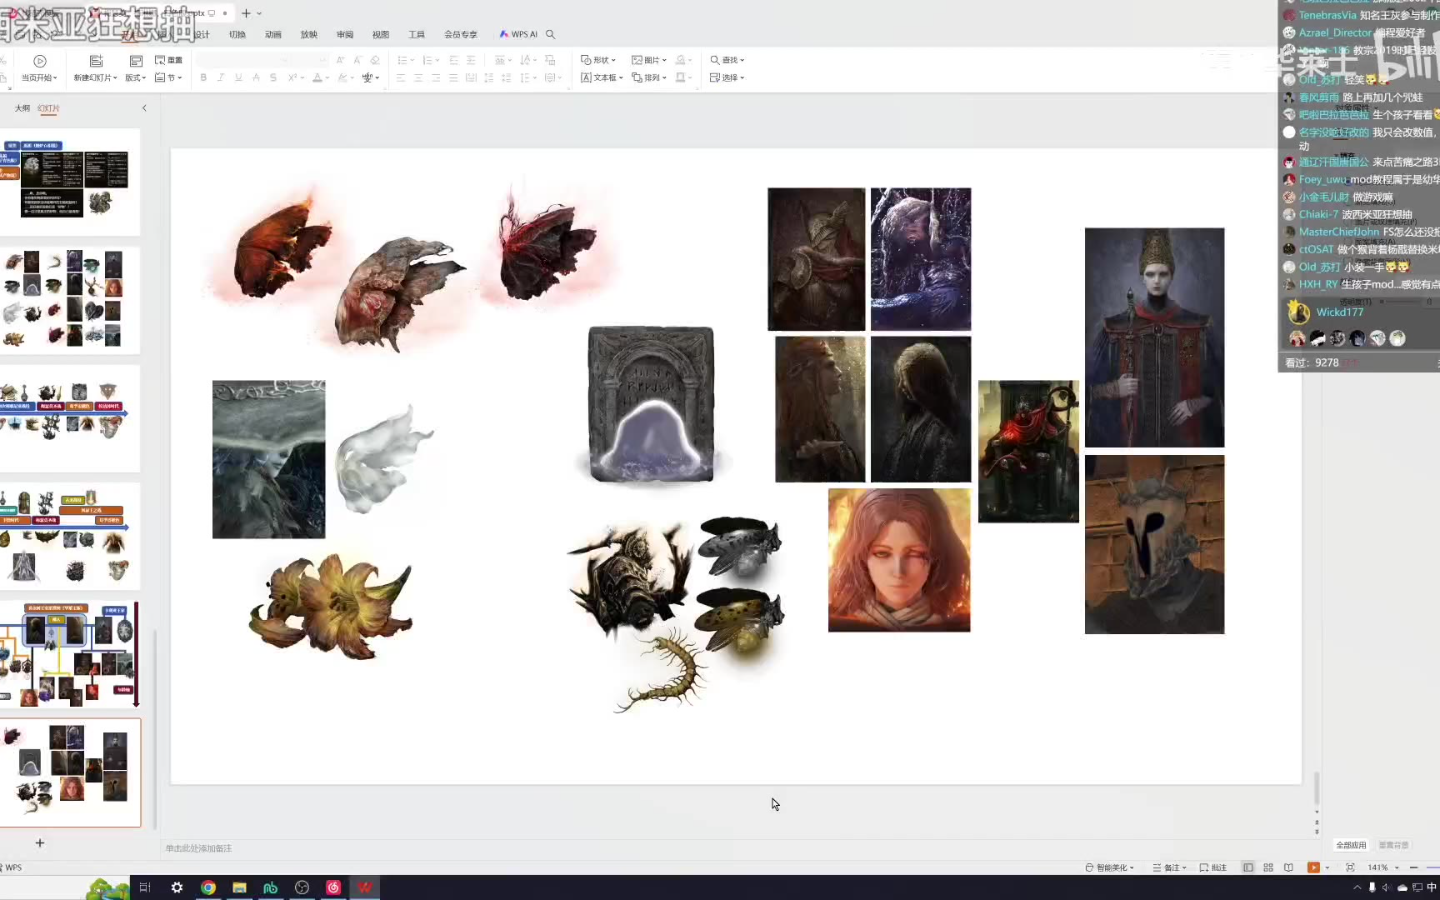Click the bulleted list icon
Viewport: 1440px width, 900px height.
click(404, 60)
